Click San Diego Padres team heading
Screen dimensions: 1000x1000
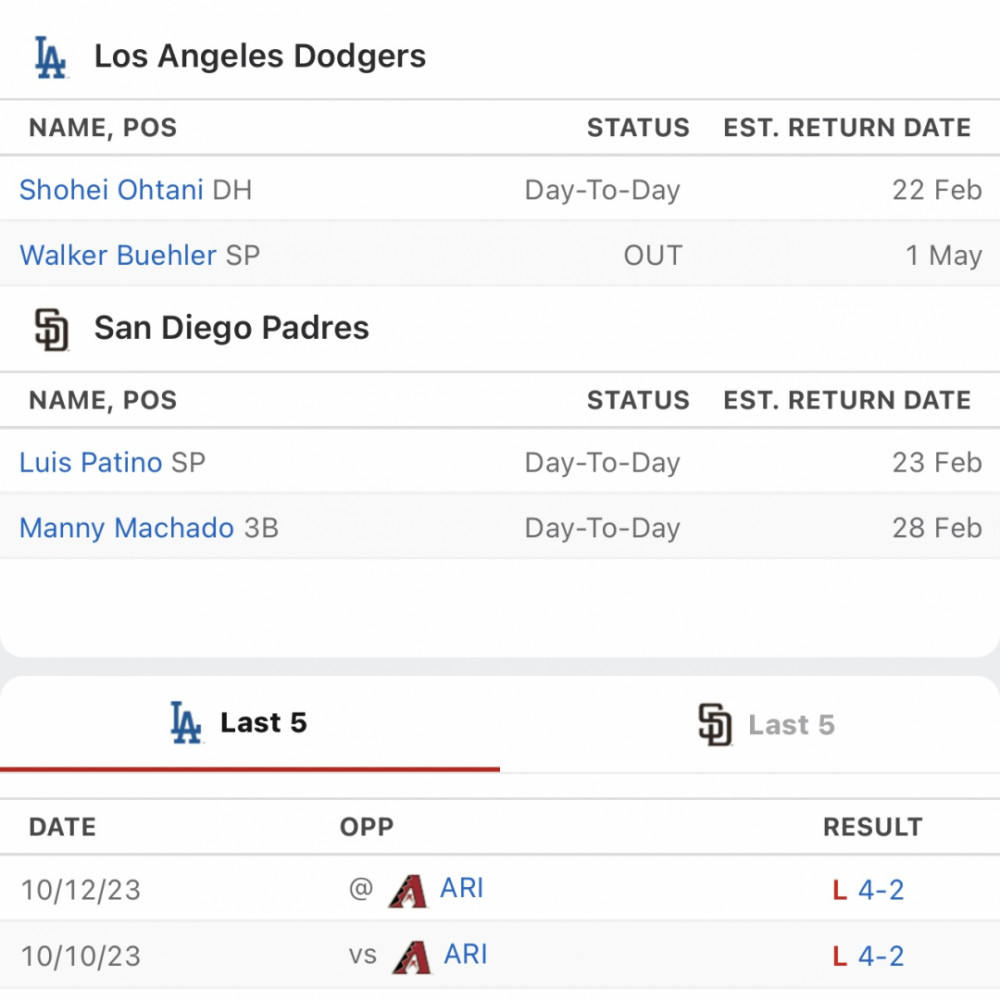point(232,328)
